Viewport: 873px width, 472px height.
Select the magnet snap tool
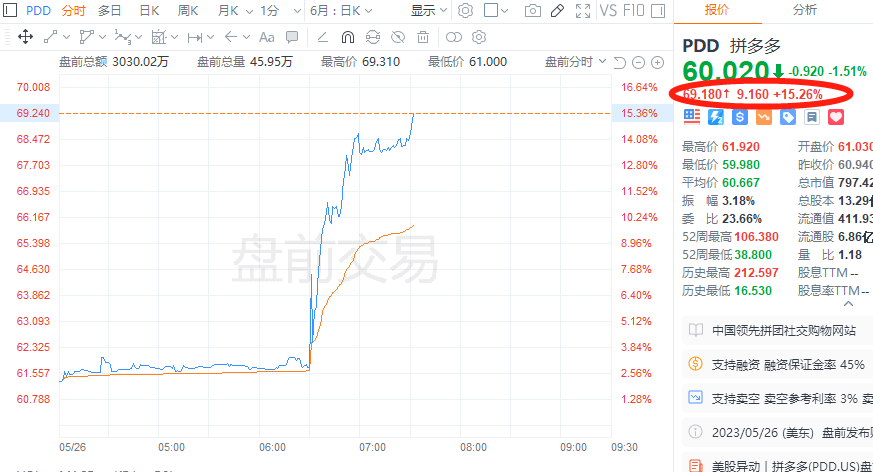347,37
